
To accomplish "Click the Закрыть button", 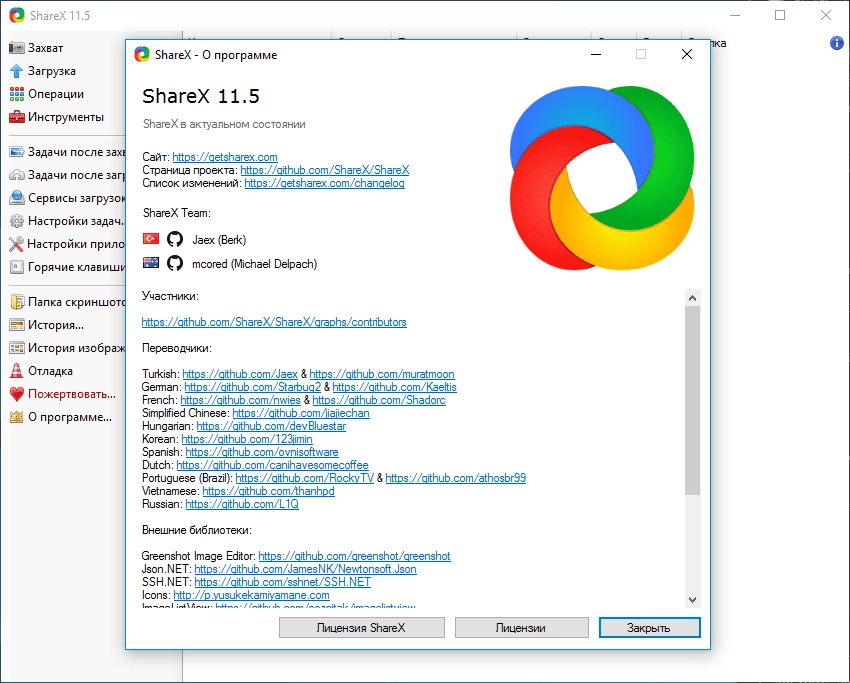I will (x=649, y=628).
